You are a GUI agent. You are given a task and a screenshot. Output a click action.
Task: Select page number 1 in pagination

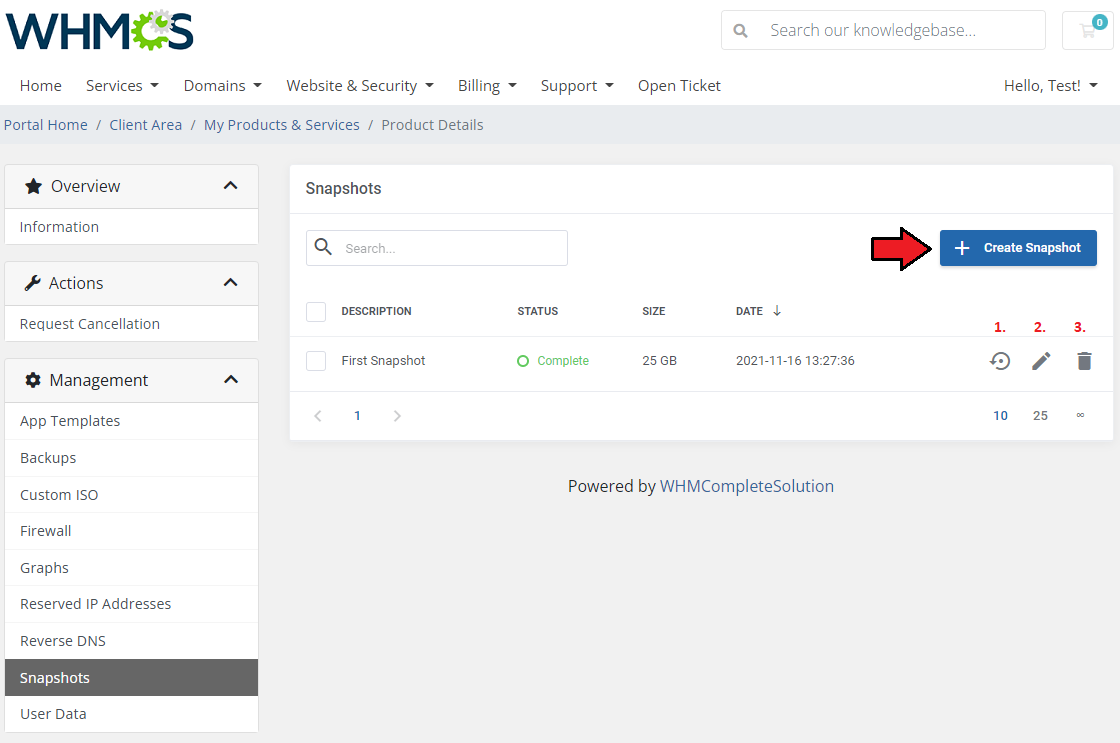[357, 416]
